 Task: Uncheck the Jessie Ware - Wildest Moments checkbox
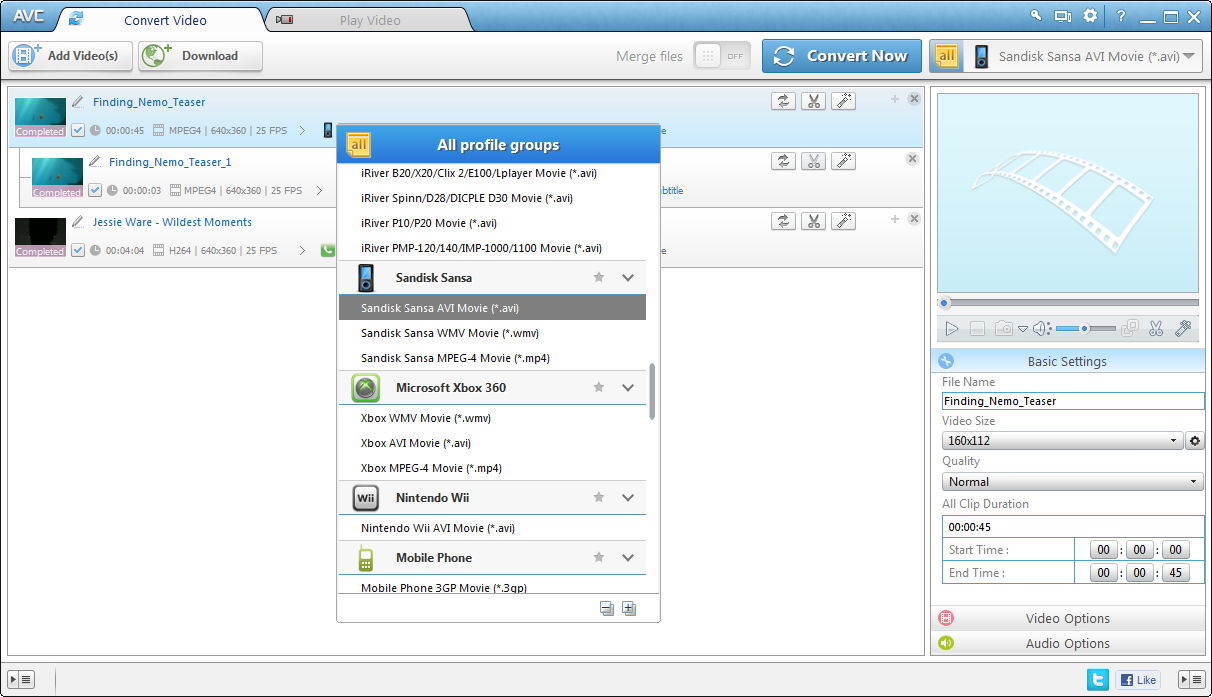78,250
